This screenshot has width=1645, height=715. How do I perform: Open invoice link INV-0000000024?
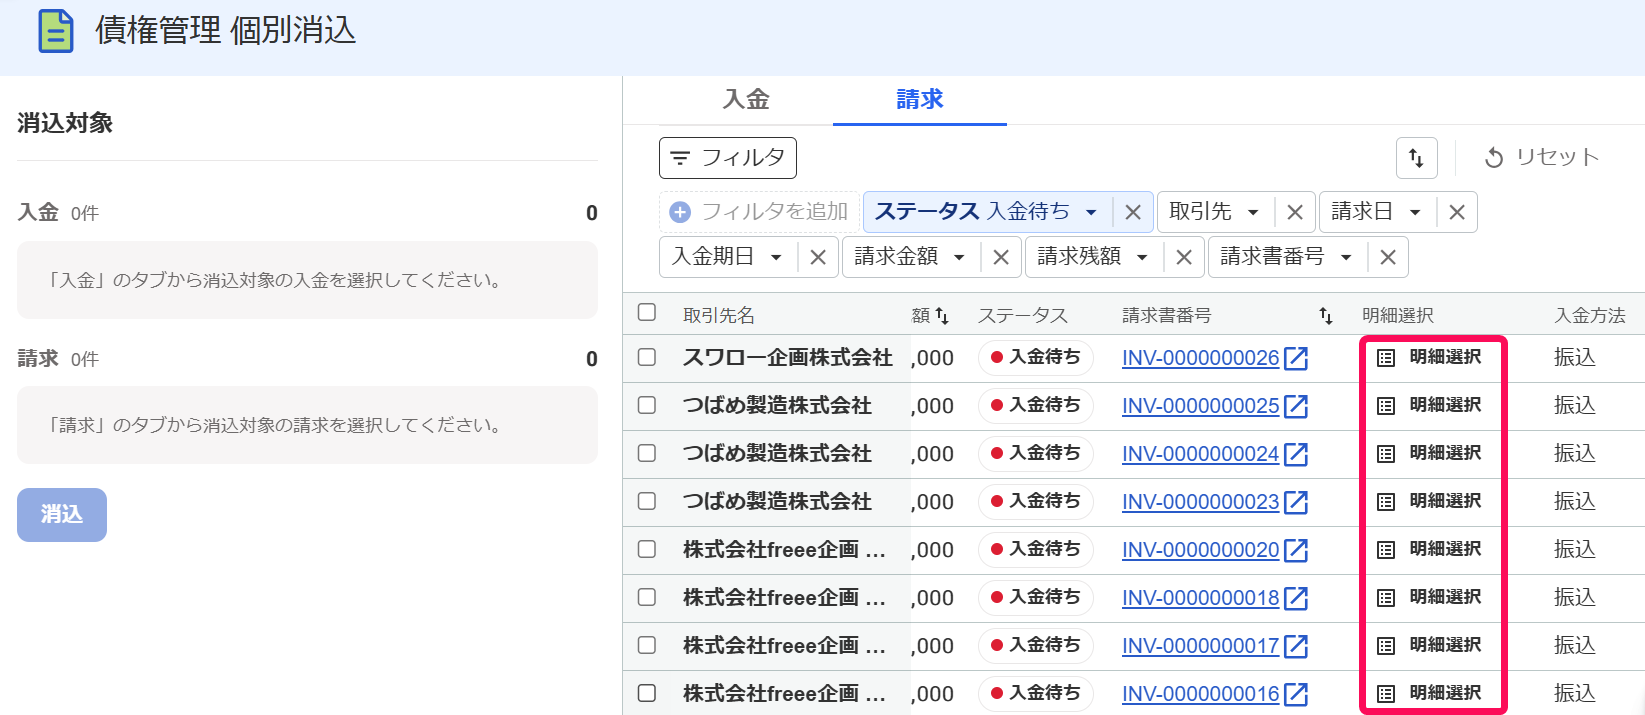[1200, 454]
